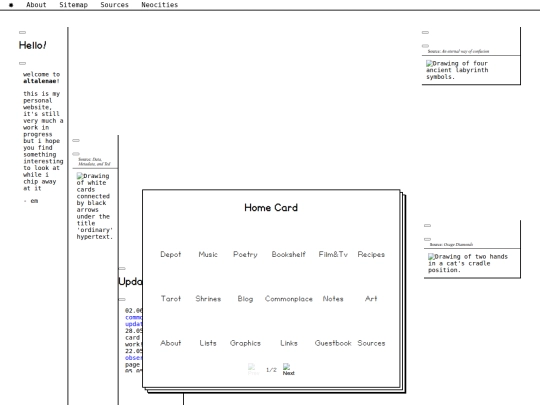
Task: Click the cat's cradle hands drawing image
Action: point(468,263)
